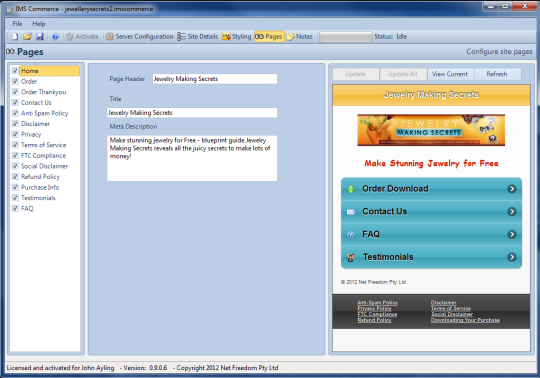This screenshot has height=378, width=540.
Task: Toggle the Social Disclaimer checkbox
Action: point(15,166)
